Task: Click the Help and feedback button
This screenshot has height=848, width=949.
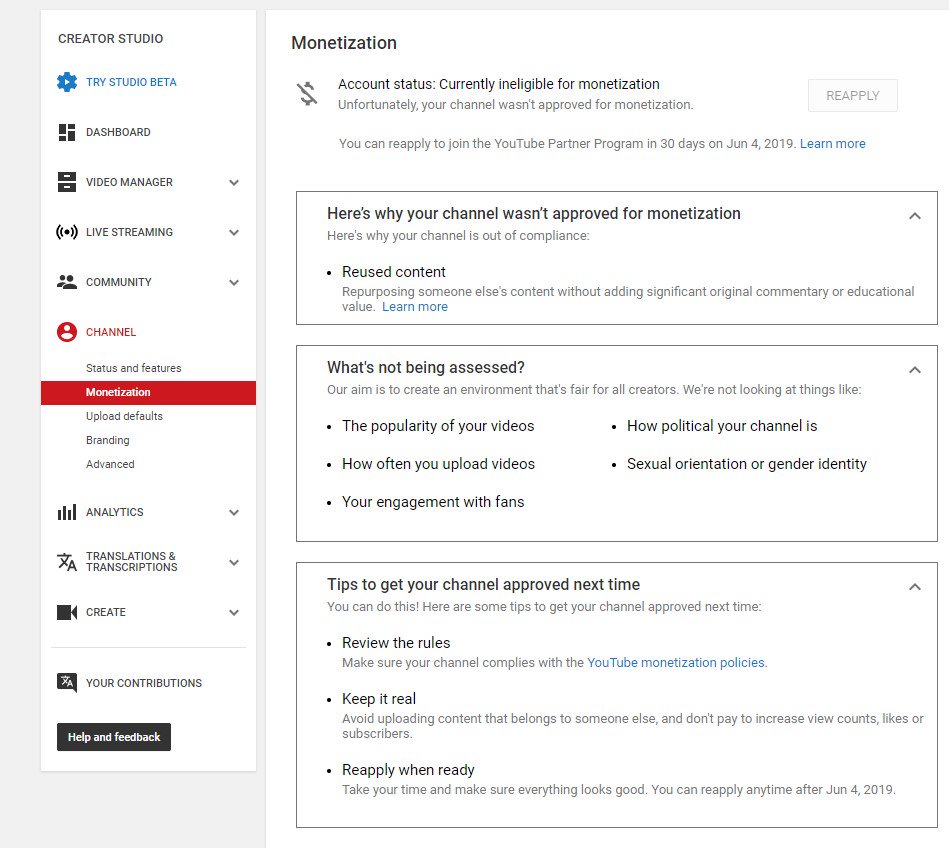Action: (x=114, y=737)
